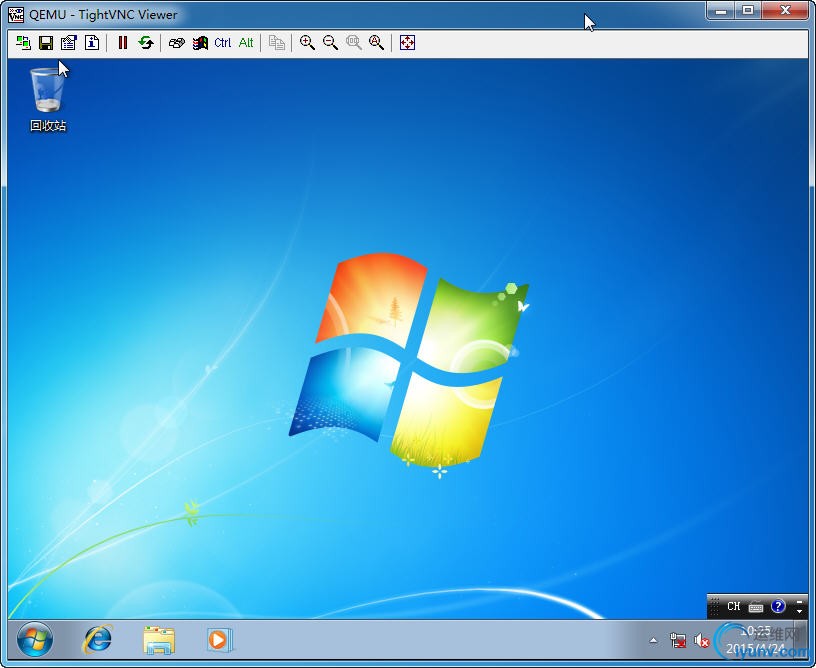Zoom in with the plus magnifier
This screenshot has width=816, height=668.
pos(307,43)
